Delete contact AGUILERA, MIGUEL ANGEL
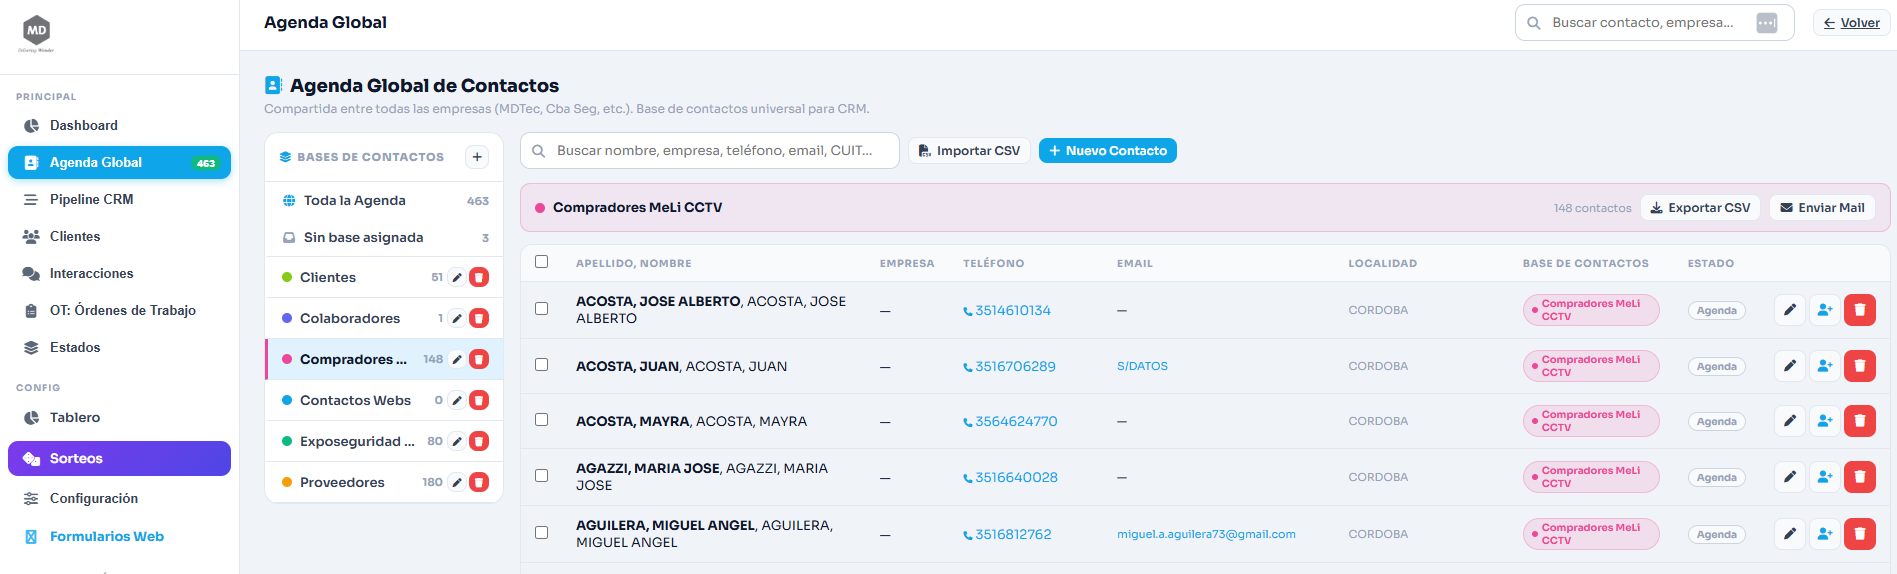 tap(1860, 534)
